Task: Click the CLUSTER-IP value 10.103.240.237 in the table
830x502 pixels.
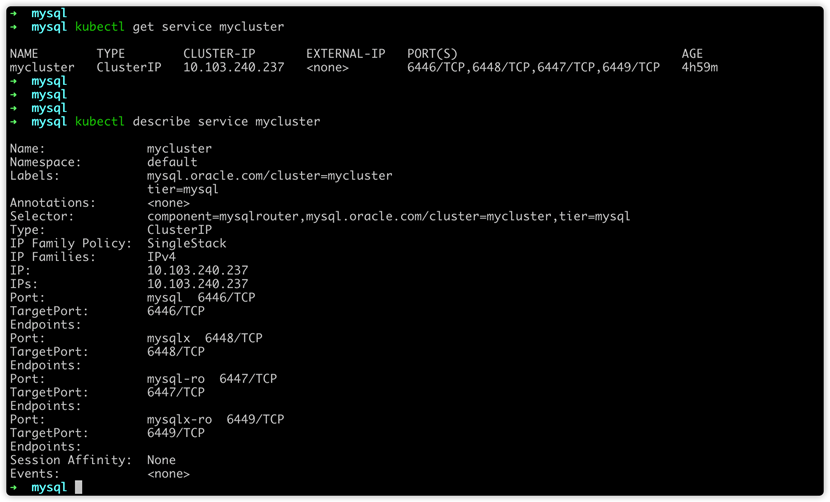Action: point(233,67)
